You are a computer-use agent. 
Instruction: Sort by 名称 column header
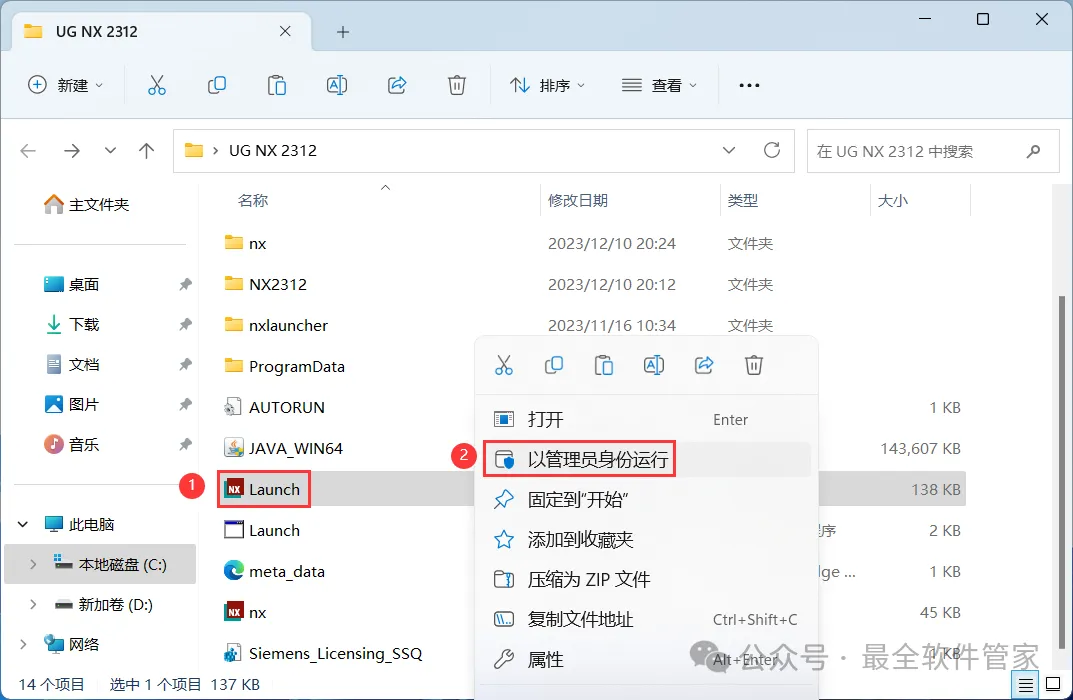[253, 200]
